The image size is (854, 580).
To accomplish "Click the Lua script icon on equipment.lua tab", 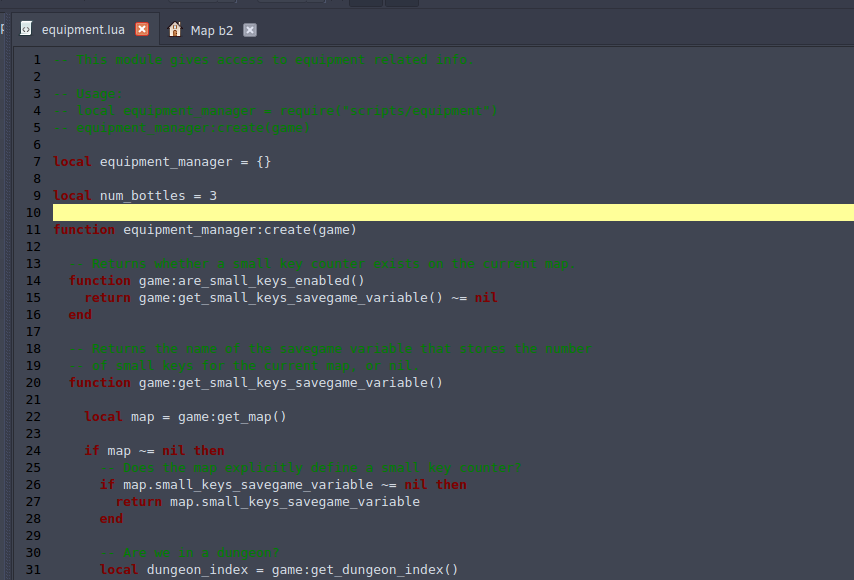I will tap(26, 28).
